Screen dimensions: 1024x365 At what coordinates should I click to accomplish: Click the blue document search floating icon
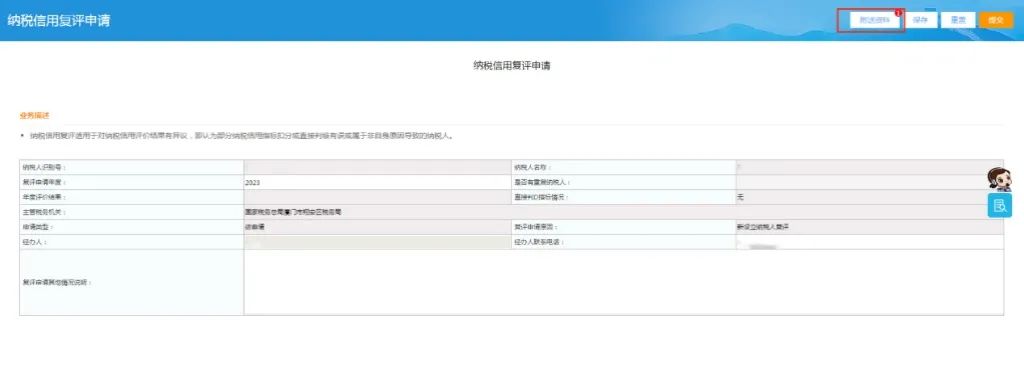click(999, 206)
